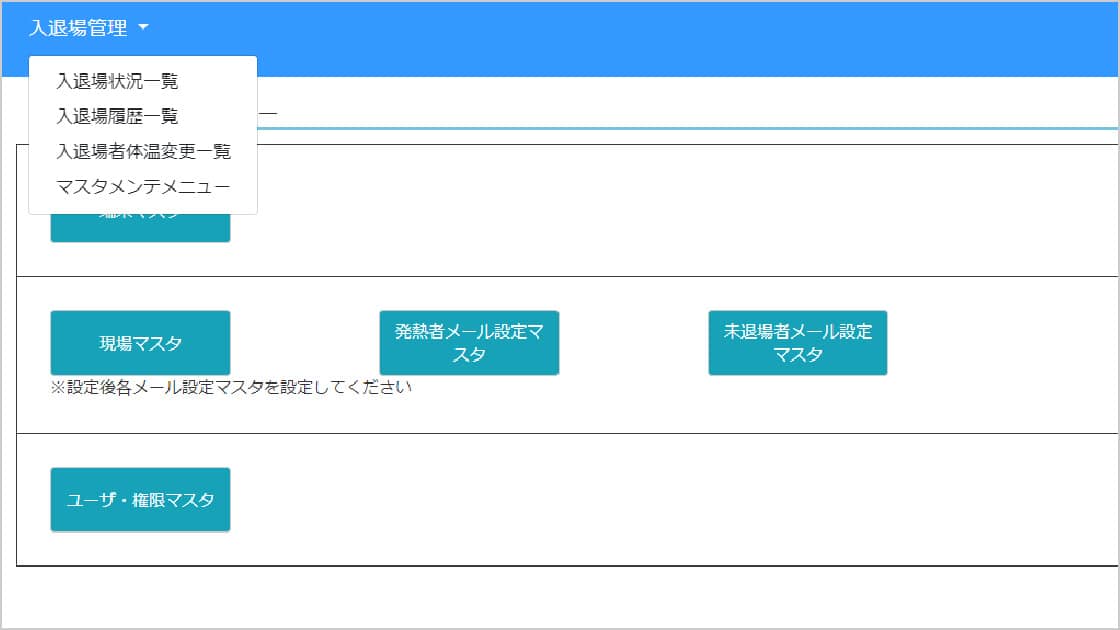Open 発熱者メール設定マスタ
The height and width of the screenshot is (630, 1120).
[469, 343]
